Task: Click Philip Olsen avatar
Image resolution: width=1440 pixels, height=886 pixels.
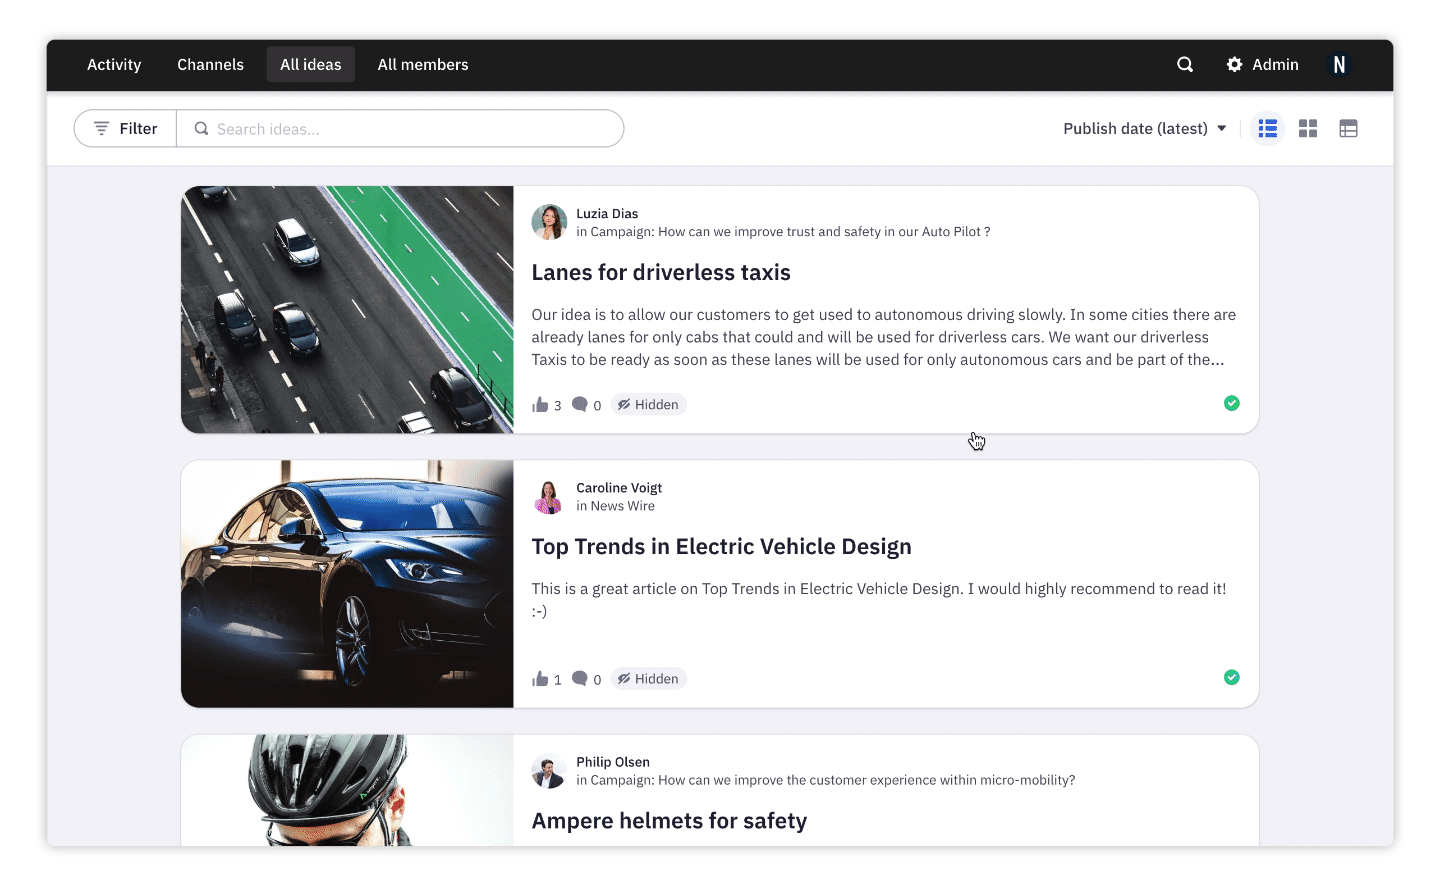Action: 549,771
